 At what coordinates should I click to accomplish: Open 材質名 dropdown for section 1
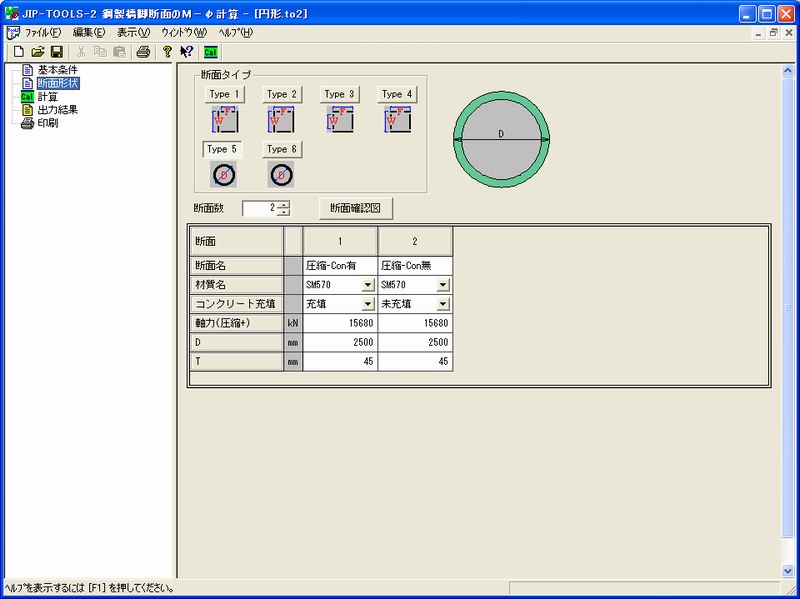(x=368, y=286)
